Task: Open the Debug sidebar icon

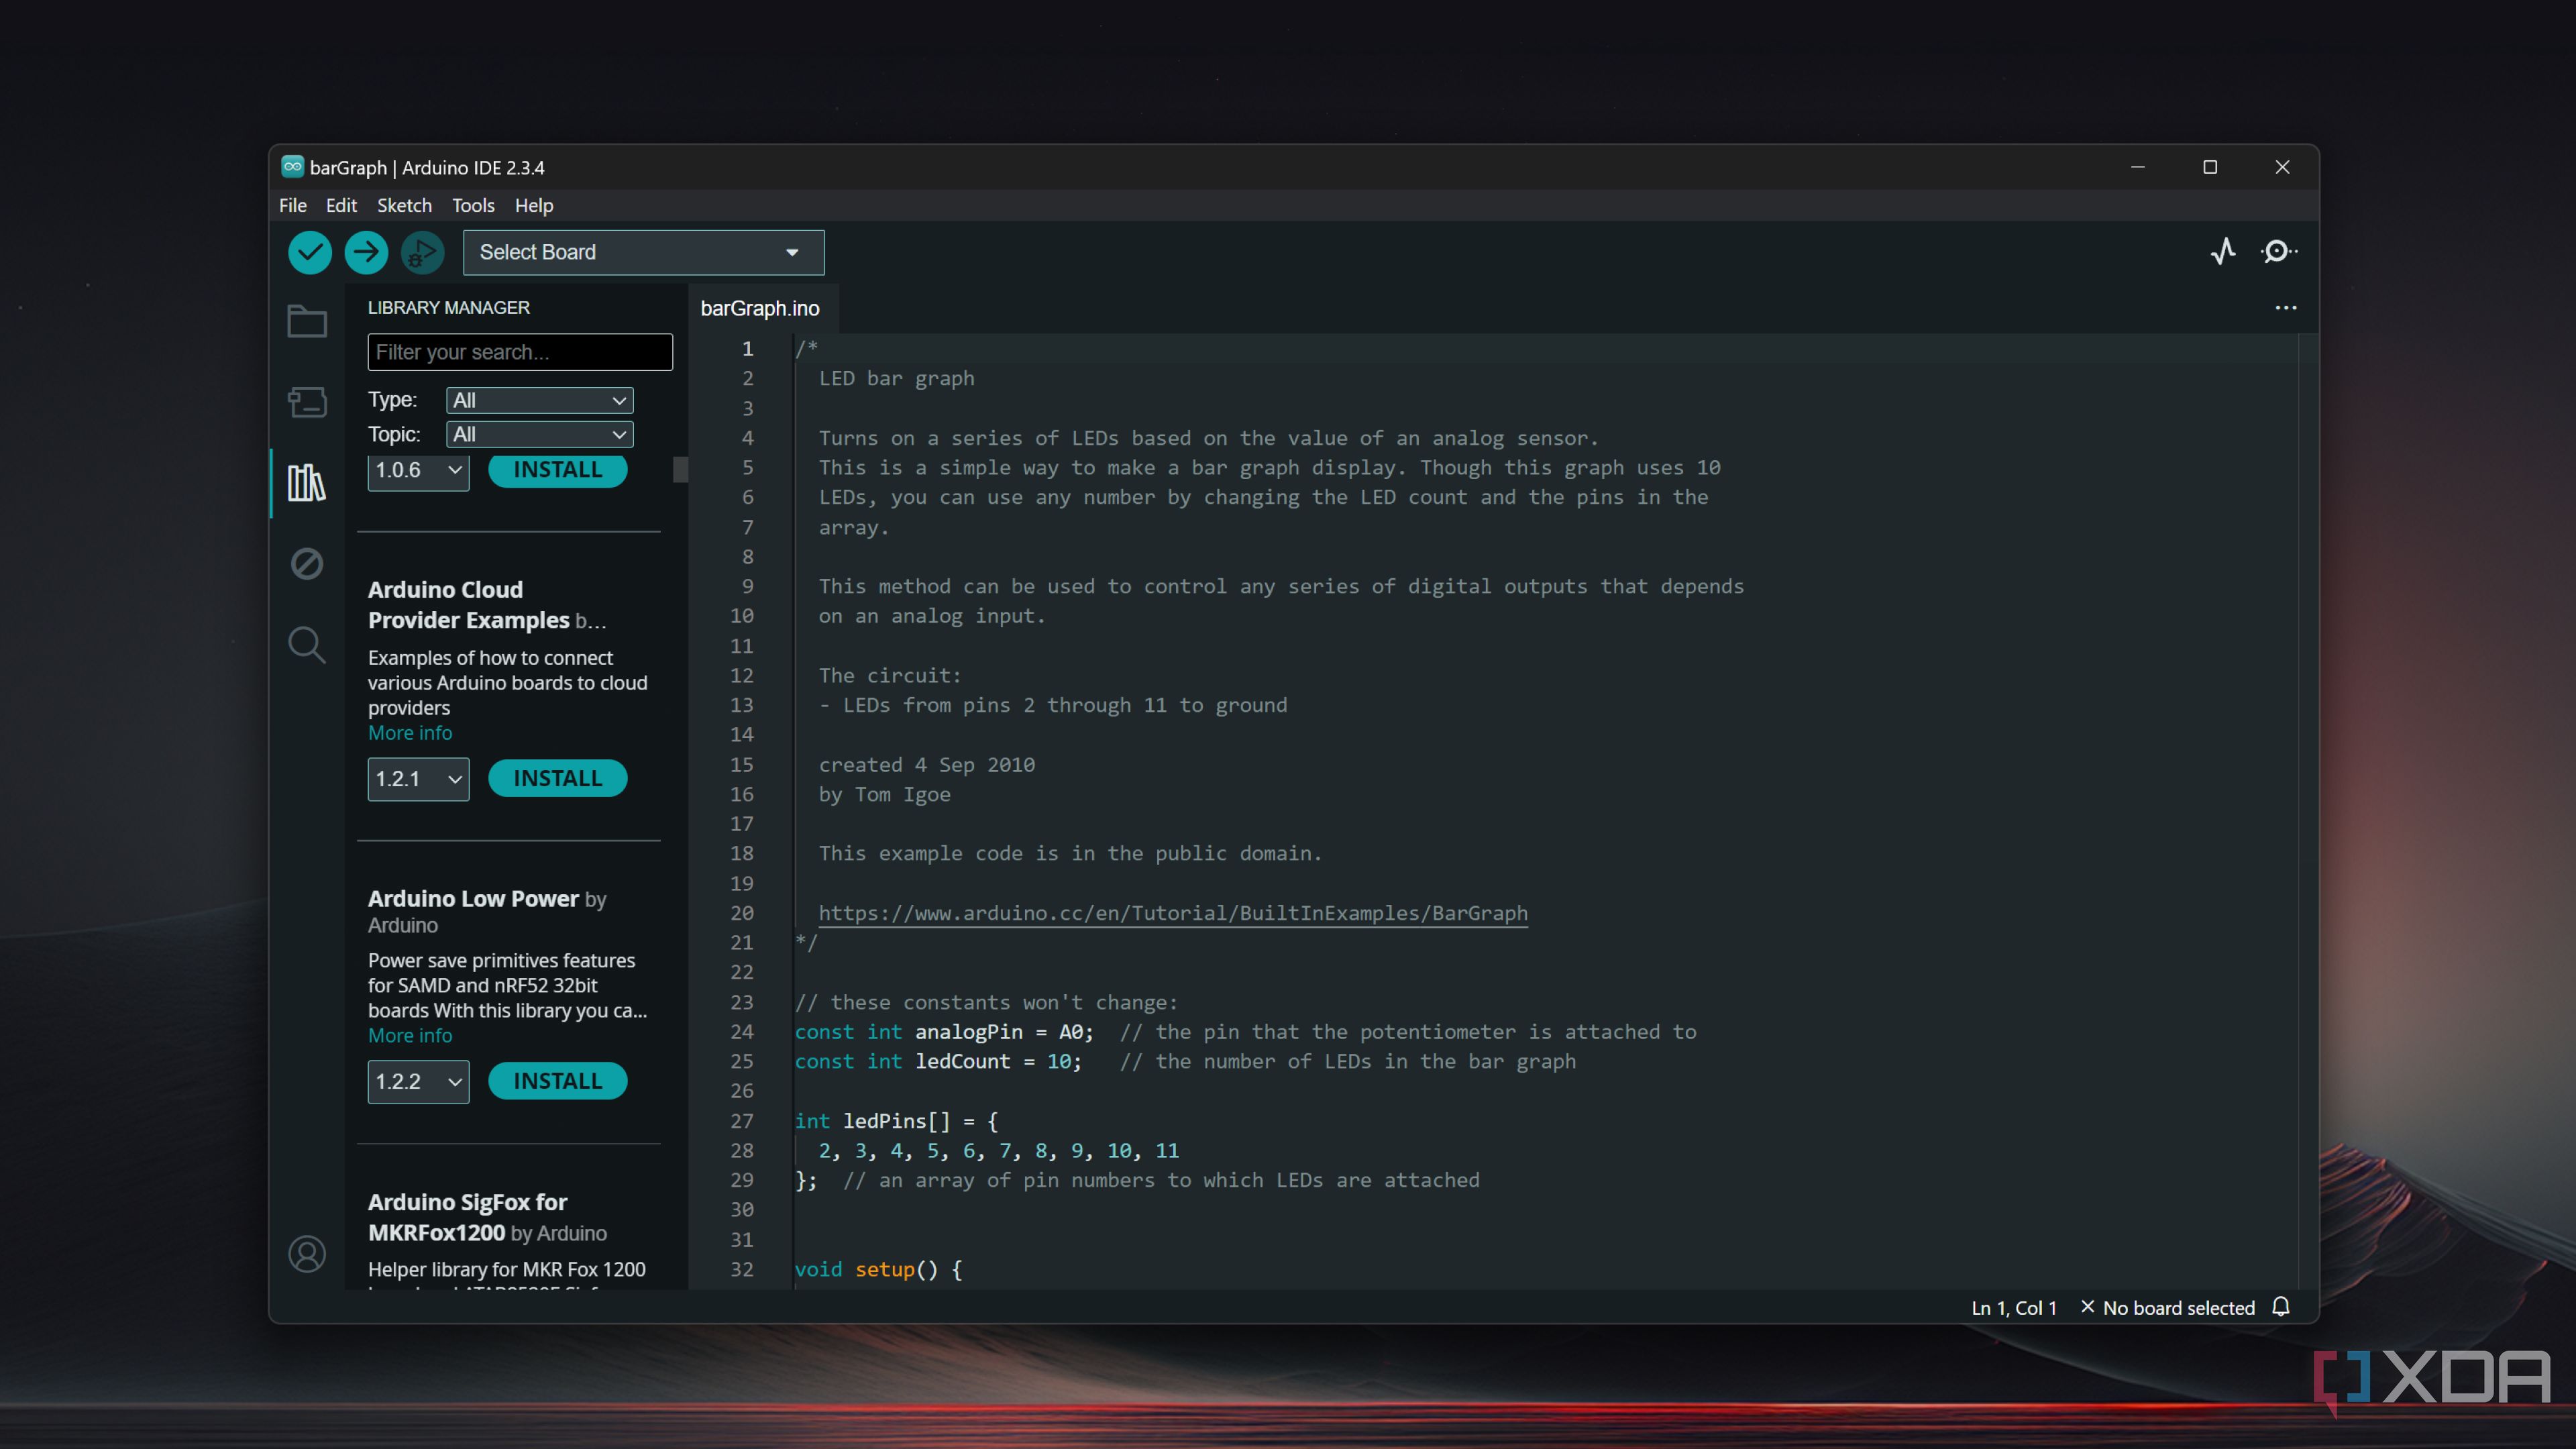Action: pyautogui.click(x=307, y=563)
